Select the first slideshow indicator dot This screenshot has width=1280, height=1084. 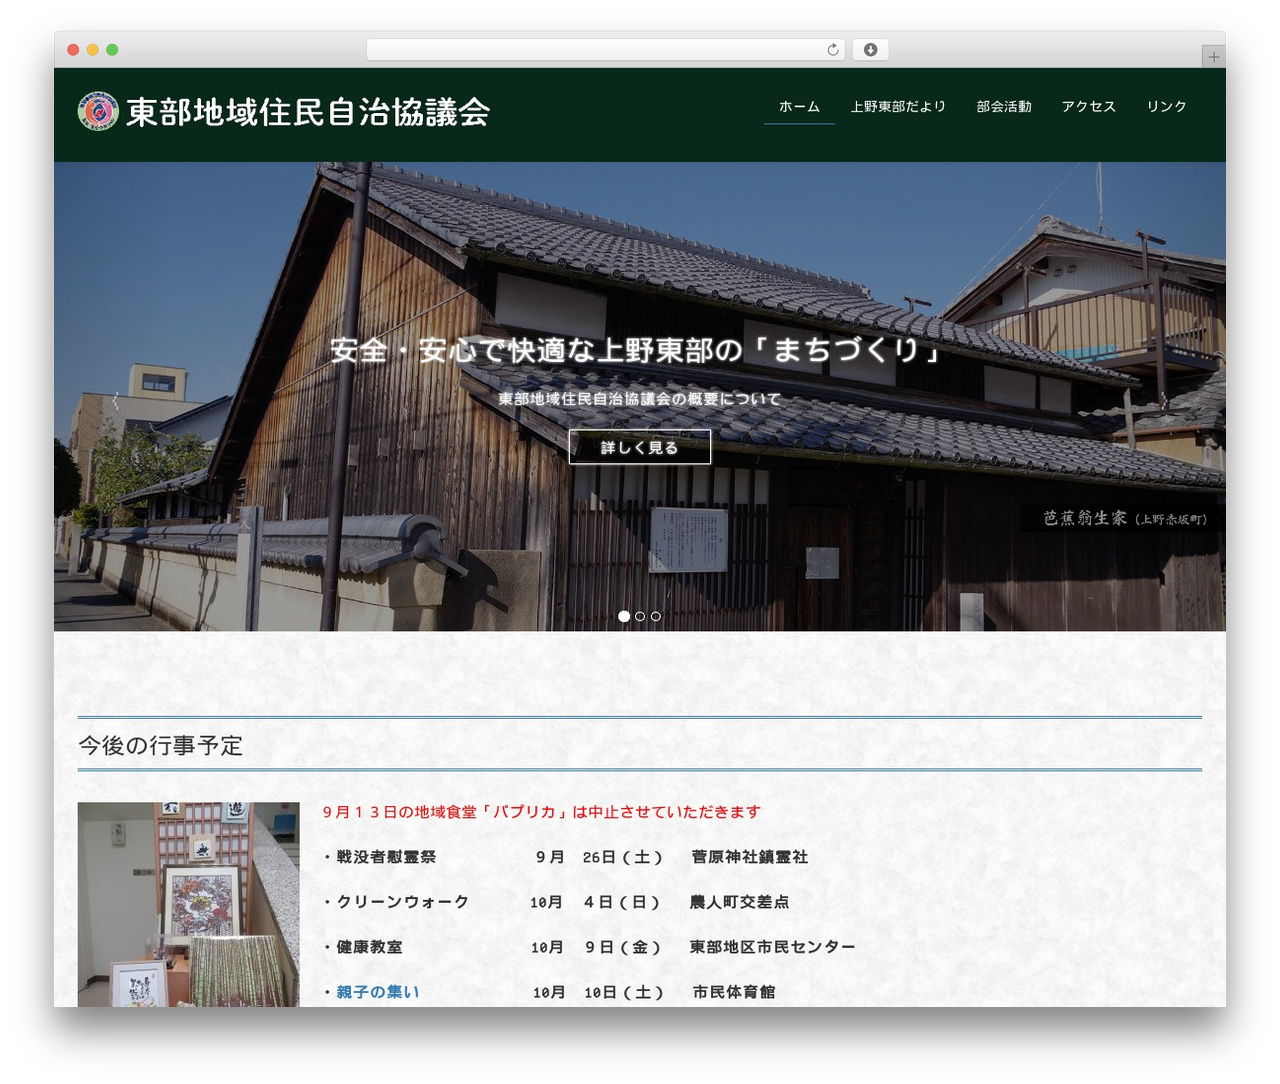tap(624, 616)
